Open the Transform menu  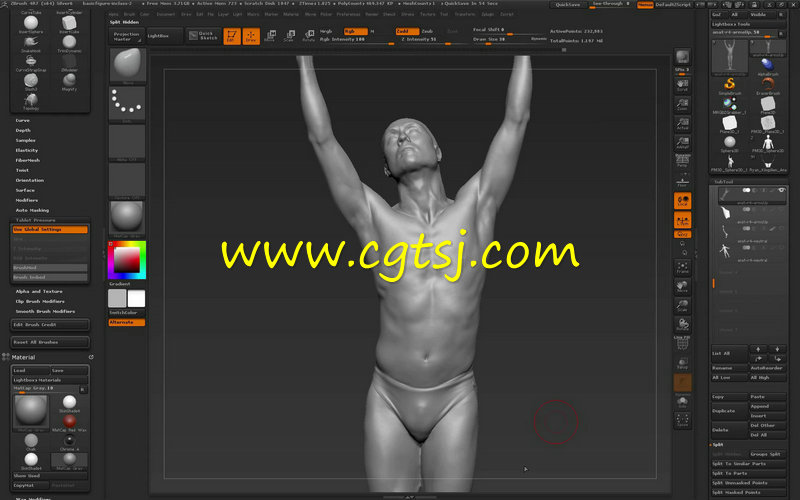point(465,14)
